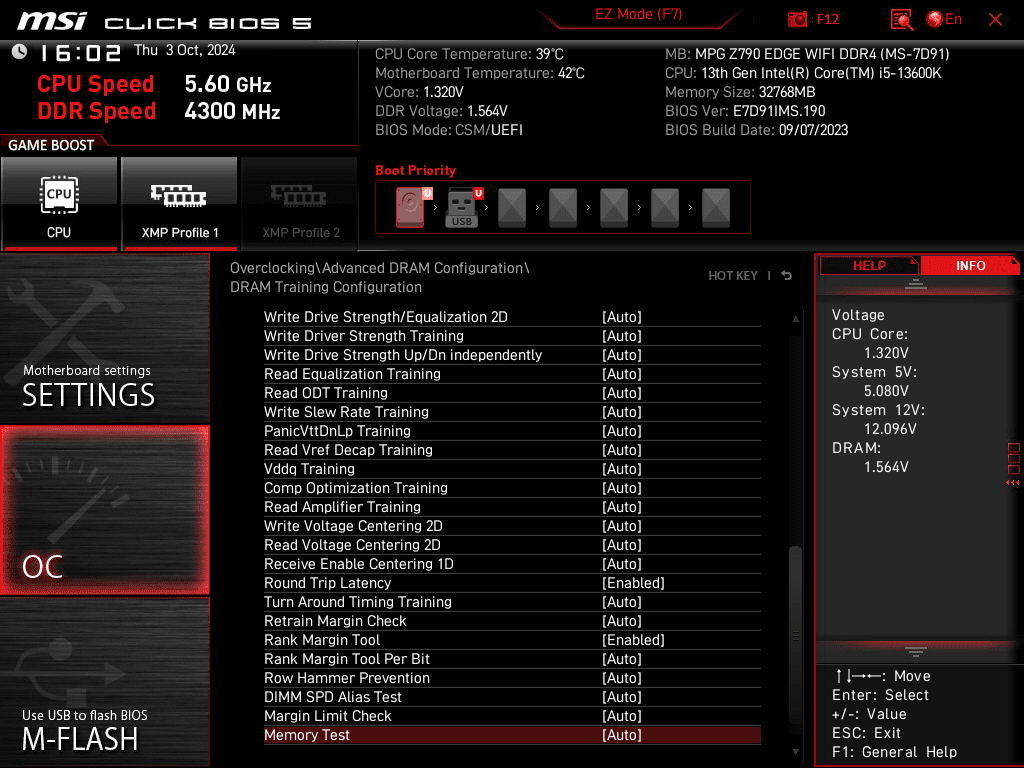Open the HELP tab
The height and width of the screenshot is (768, 1024).
pyautogui.click(x=869, y=266)
